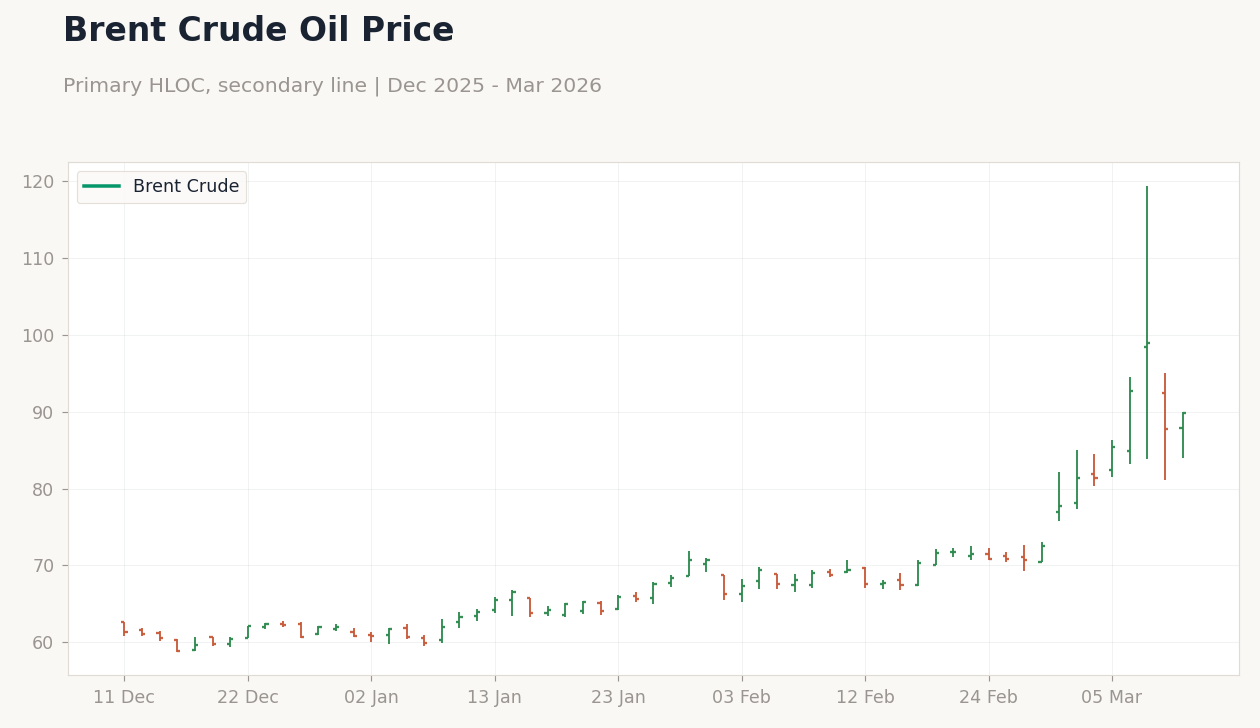
Task: Click the green bar at 05 Mar
Action: (1112, 458)
